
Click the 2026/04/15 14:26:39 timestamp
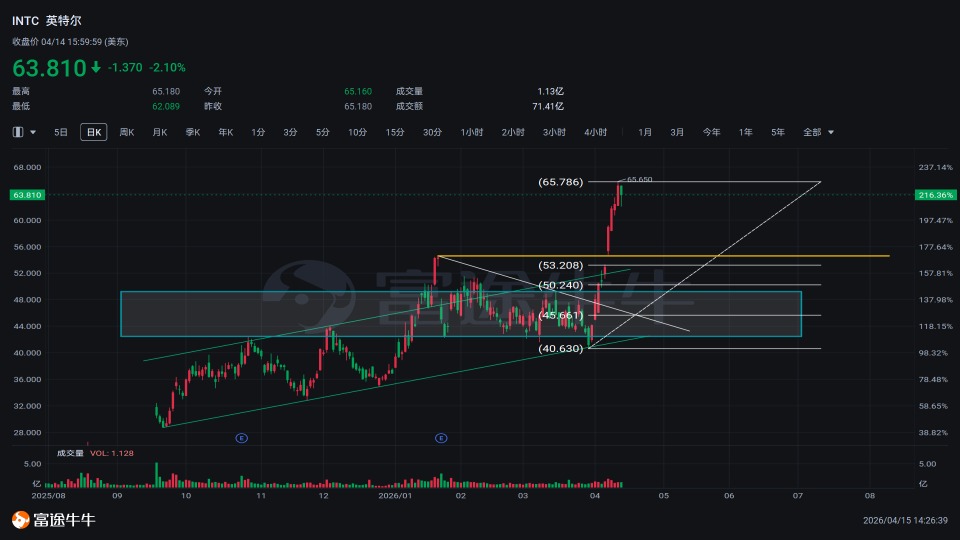(x=906, y=520)
